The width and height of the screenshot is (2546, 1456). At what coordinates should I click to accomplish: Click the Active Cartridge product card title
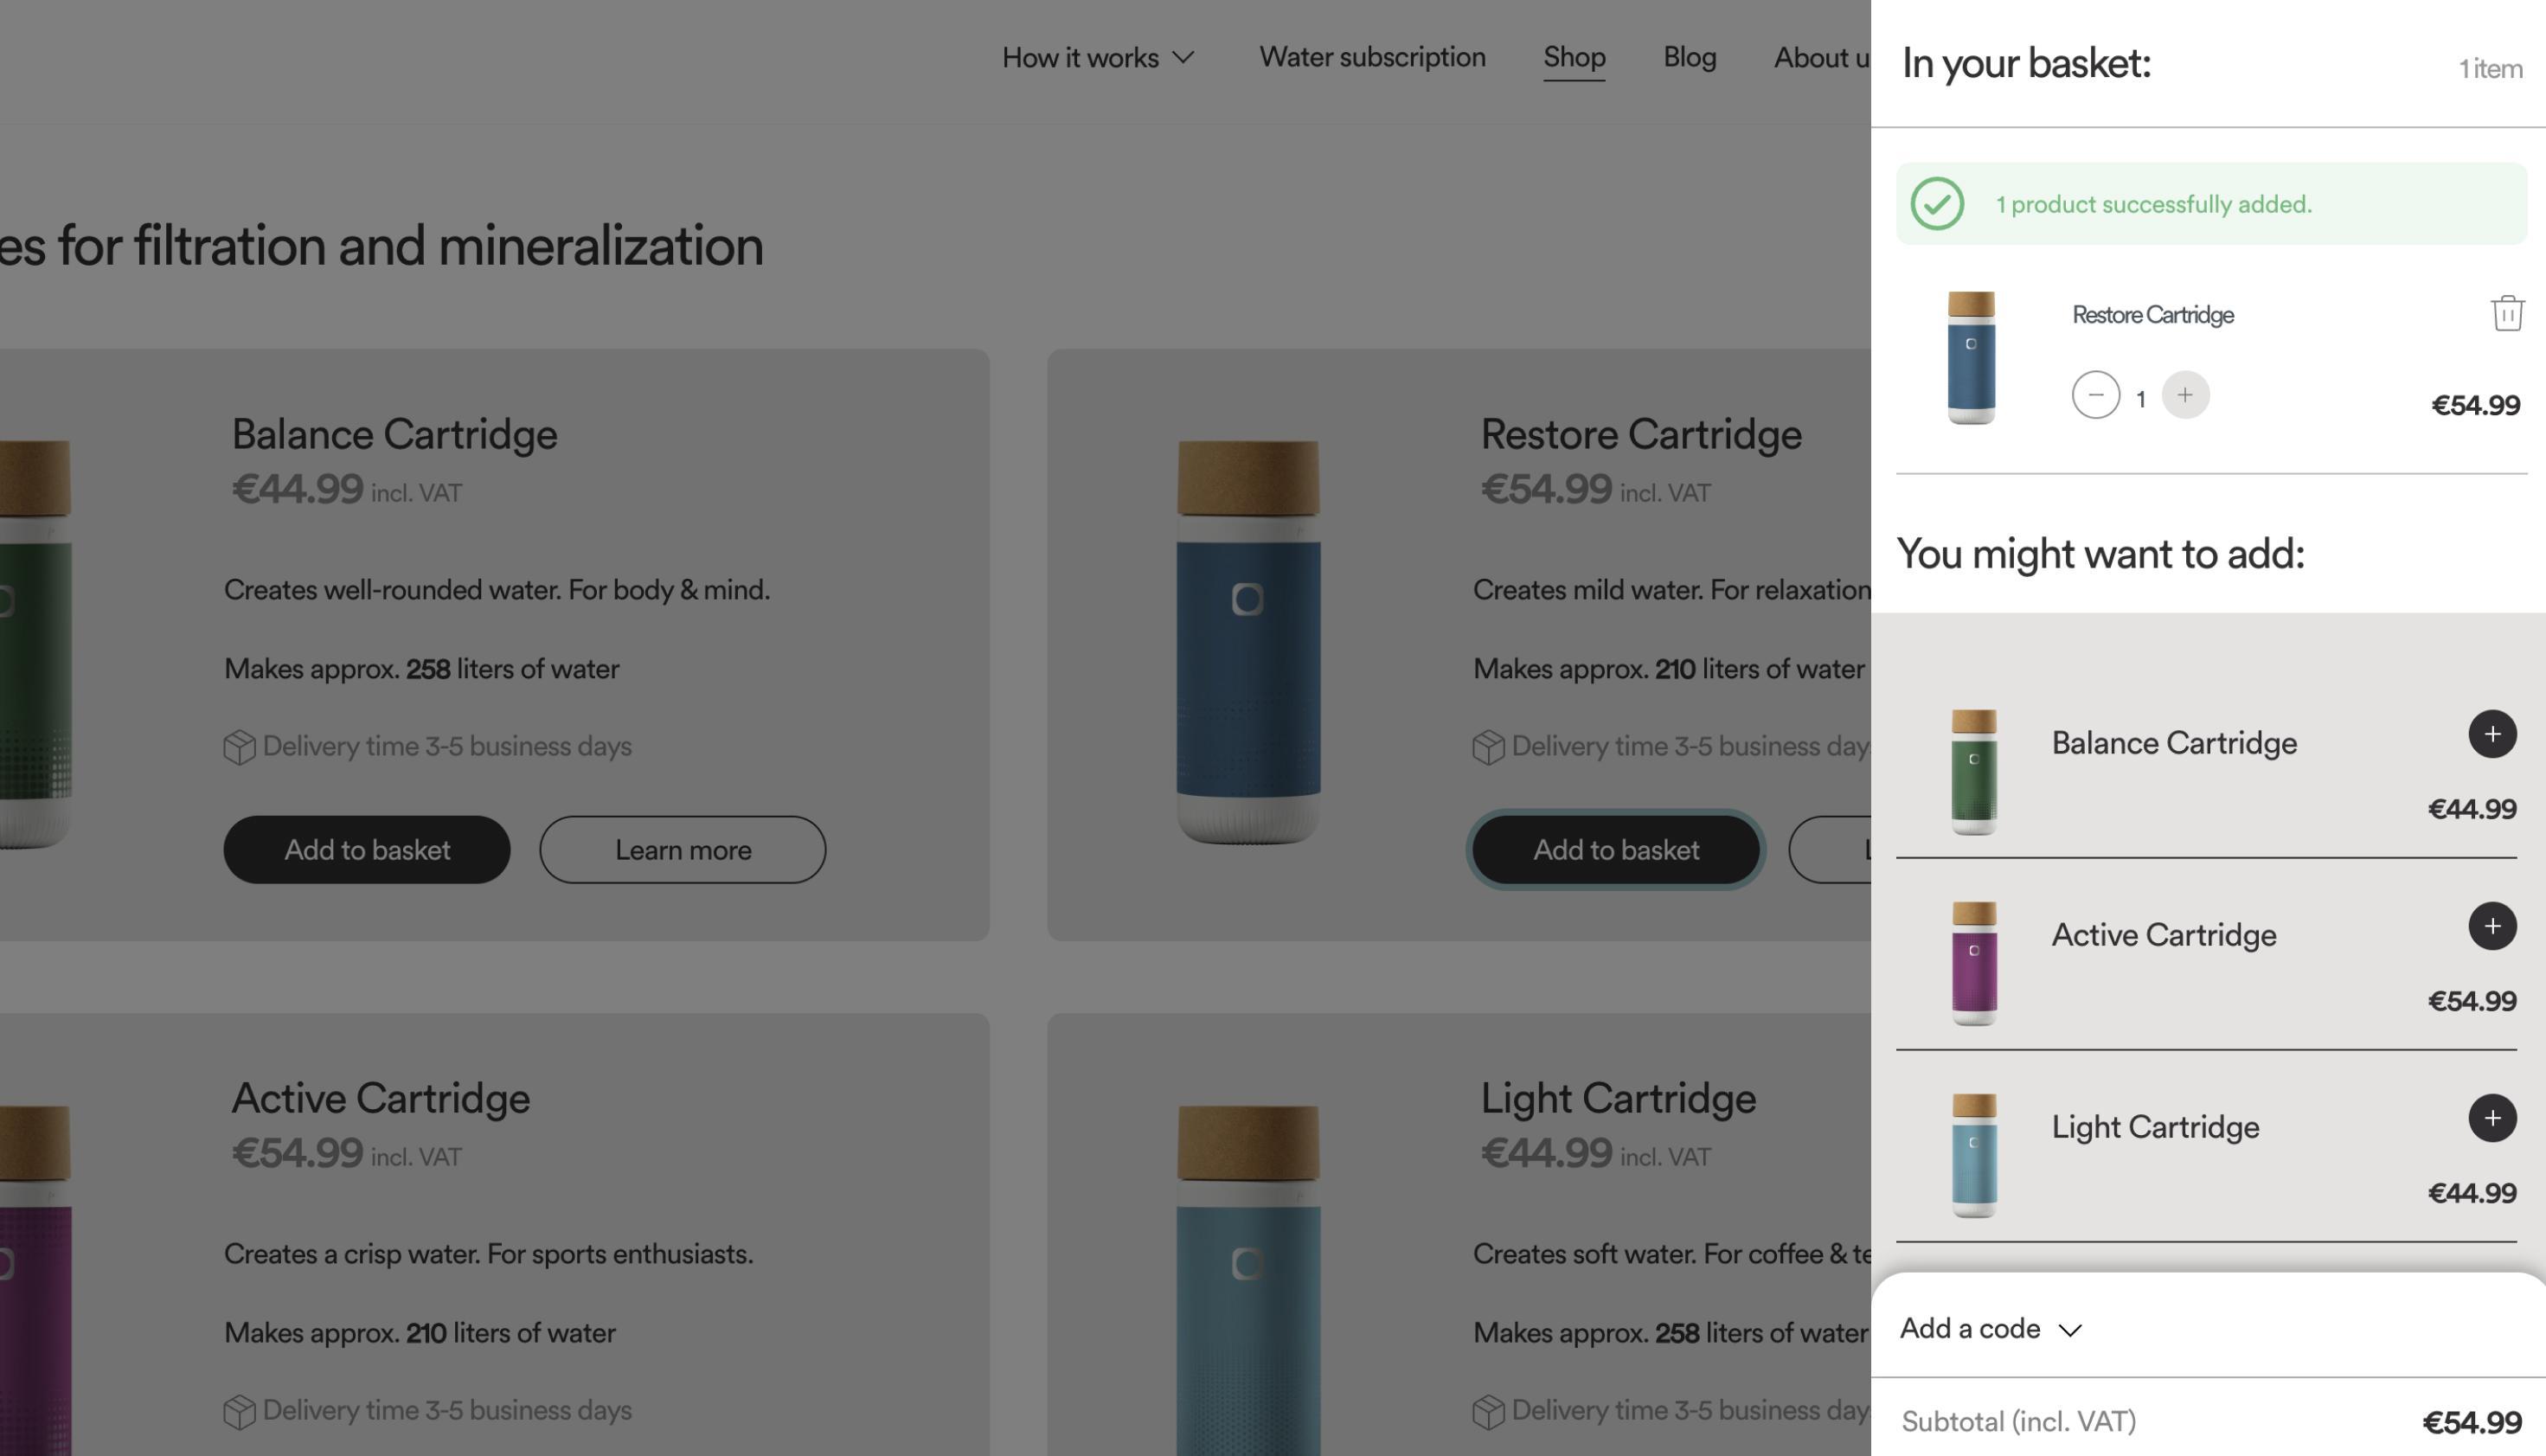coord(380,1098)
